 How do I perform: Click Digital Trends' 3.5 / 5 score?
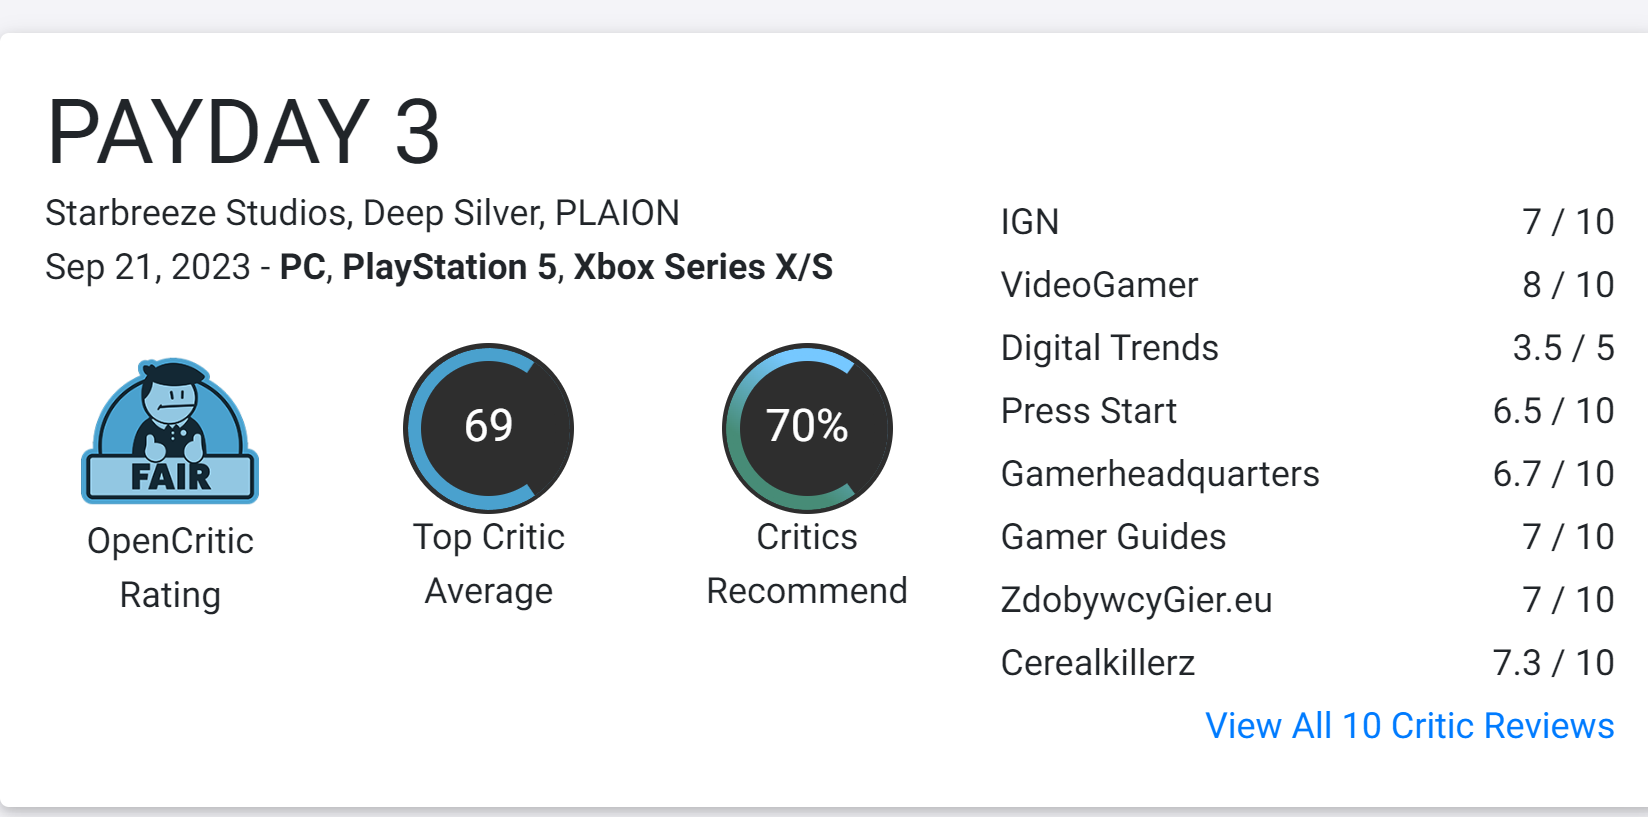coord(1563,348)
